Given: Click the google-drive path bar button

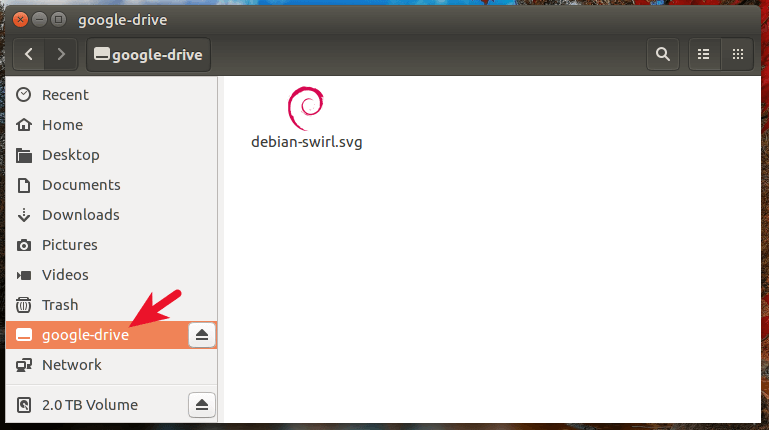Looking at the screenshot, I should click(149, 54).
